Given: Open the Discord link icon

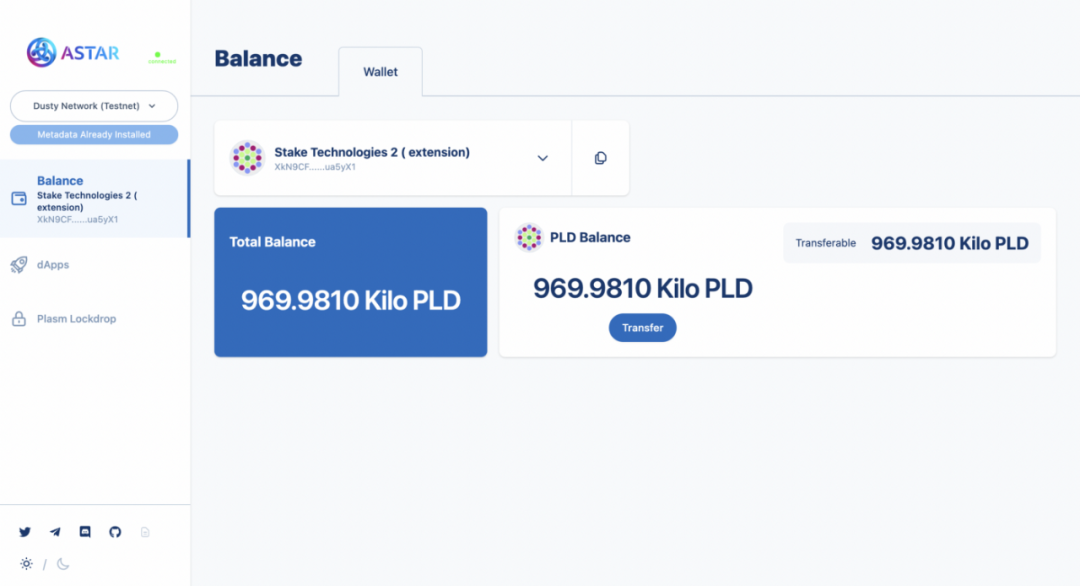Looking at the screenshot, I should click(85, 532).
